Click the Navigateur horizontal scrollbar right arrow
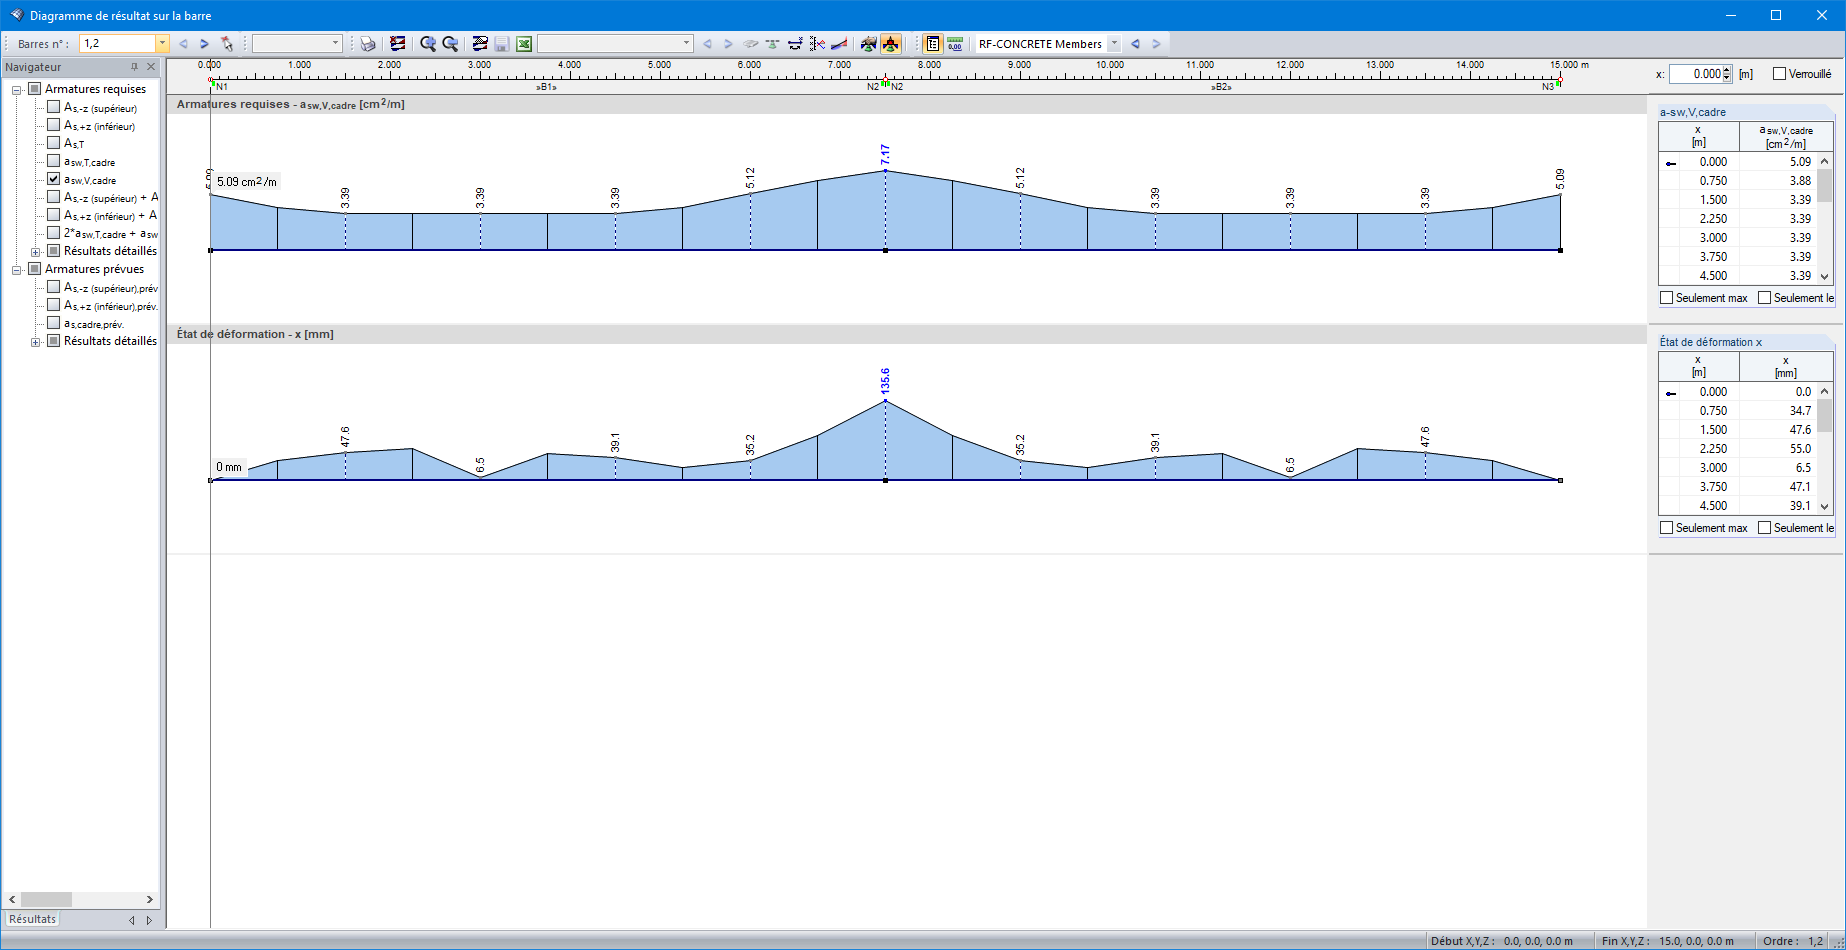 [150, 899]
